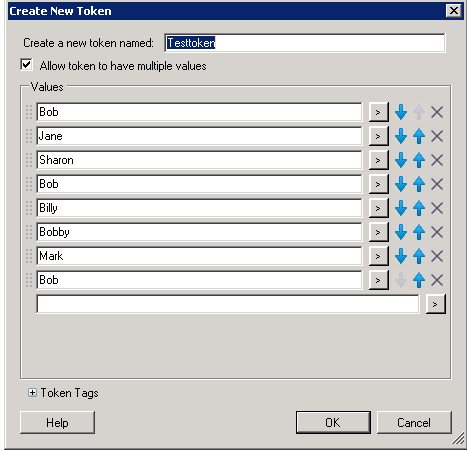Click the token name field containing Testtoken
467x451 pixels.
305,43
